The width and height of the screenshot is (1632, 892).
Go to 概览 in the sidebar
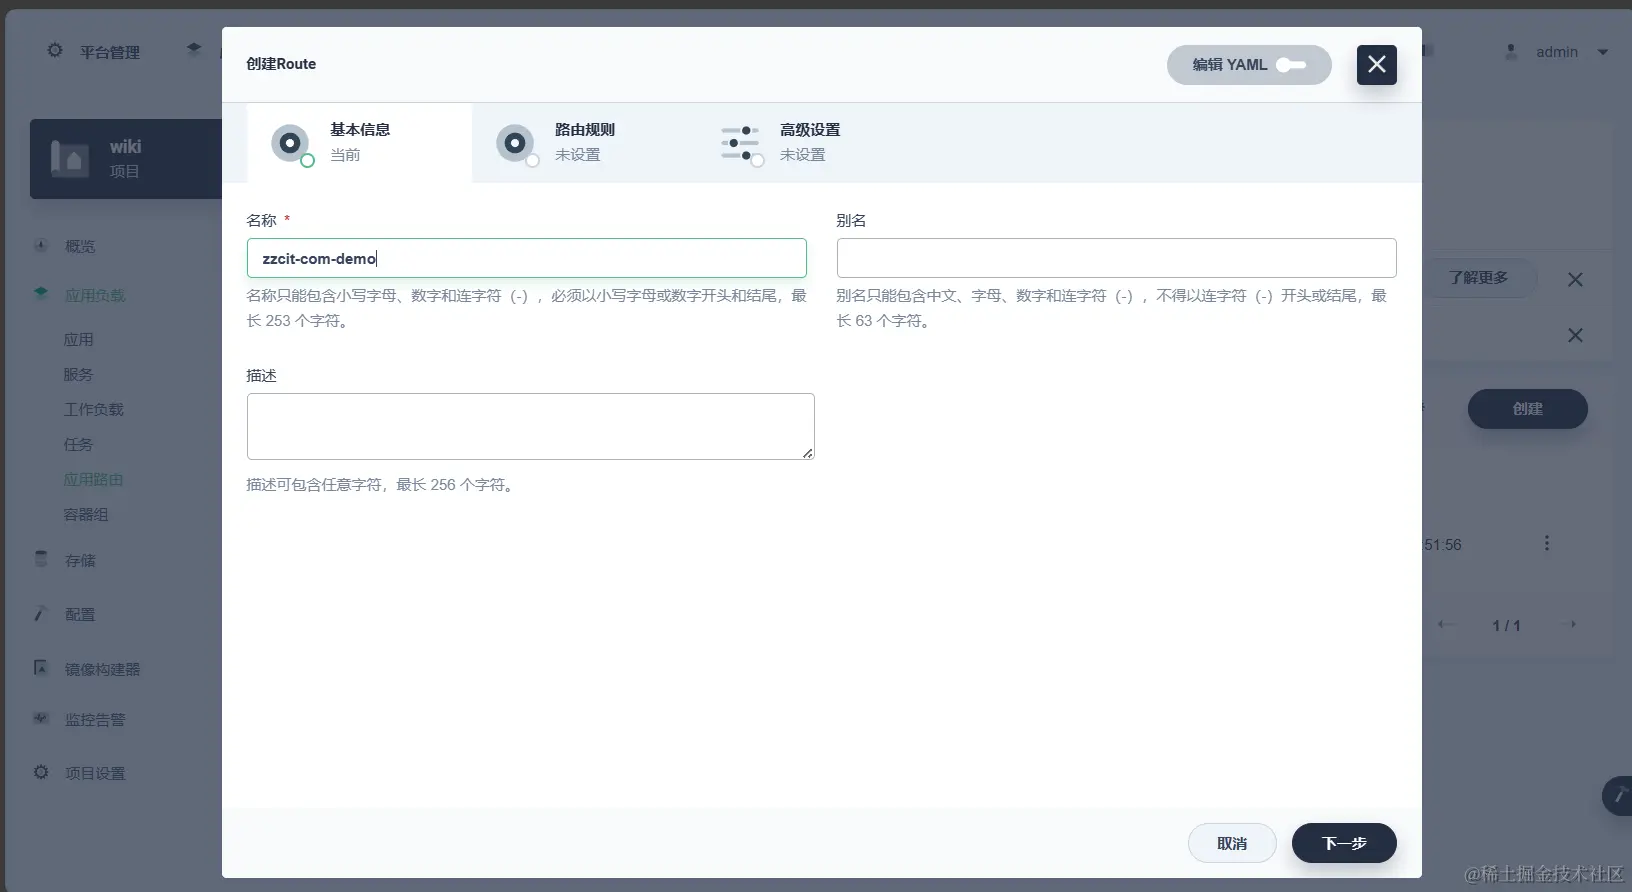click(x=80, y=246)
